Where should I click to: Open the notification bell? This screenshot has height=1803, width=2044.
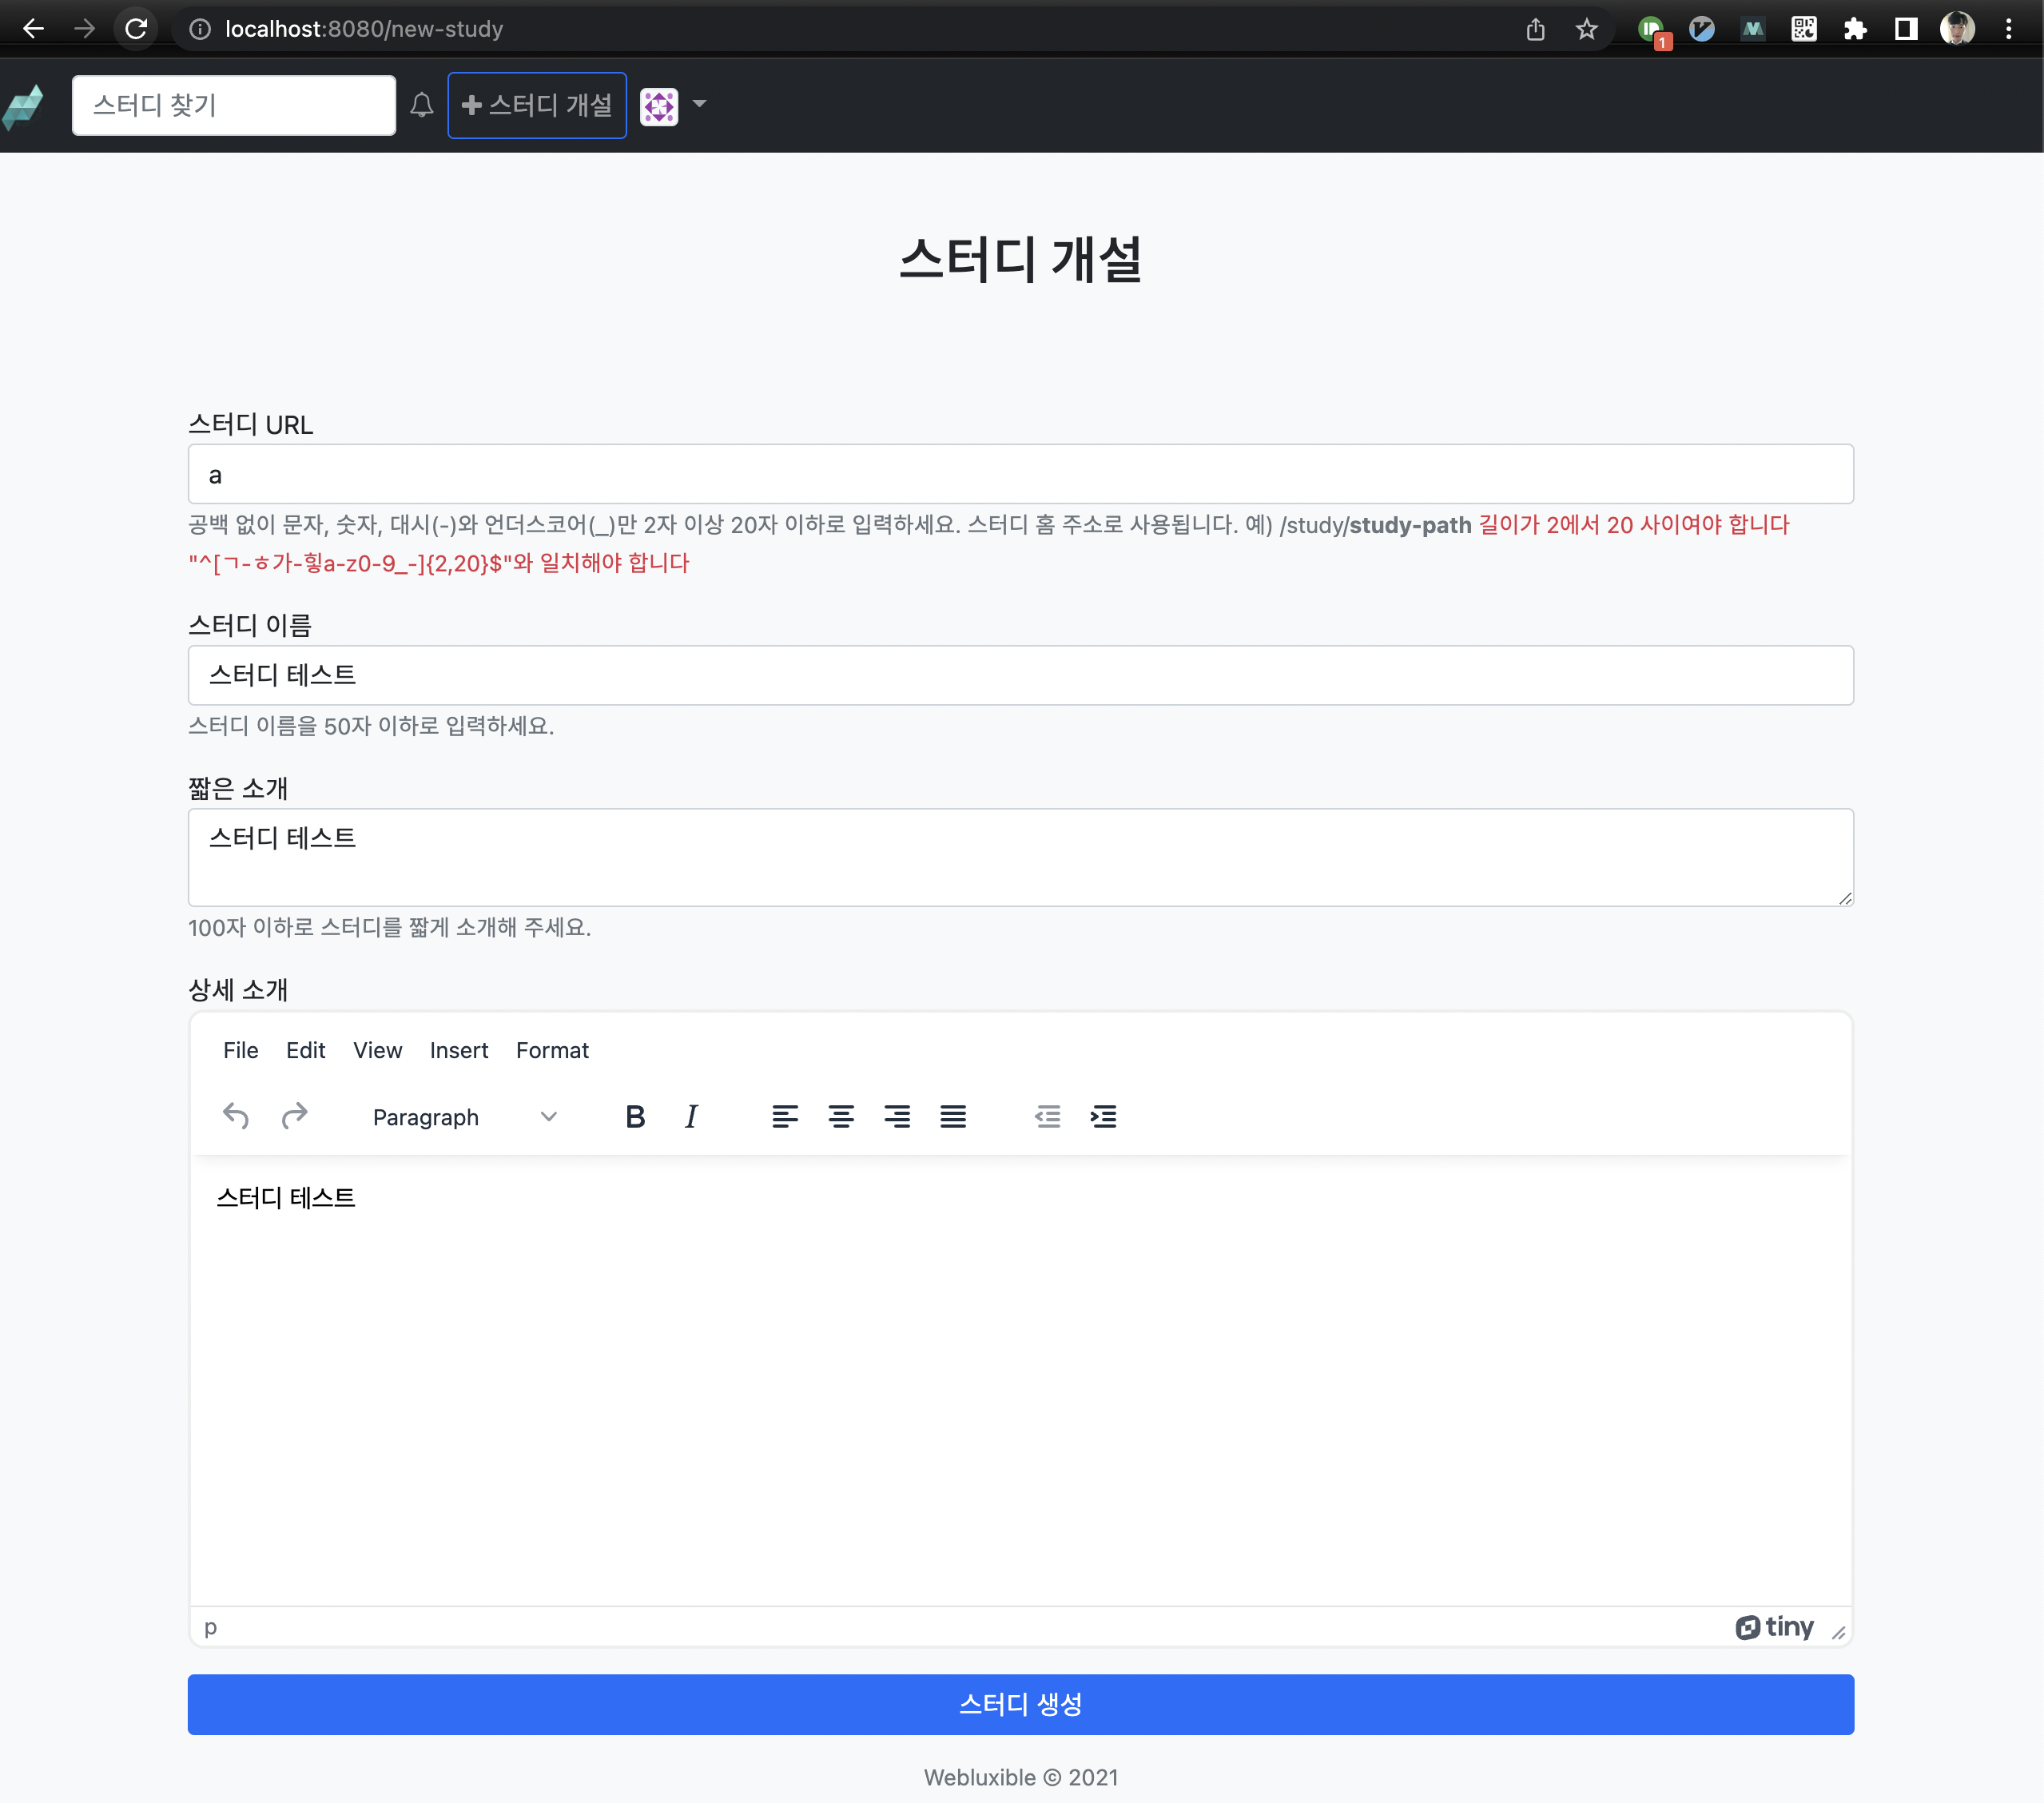(422, 105)
